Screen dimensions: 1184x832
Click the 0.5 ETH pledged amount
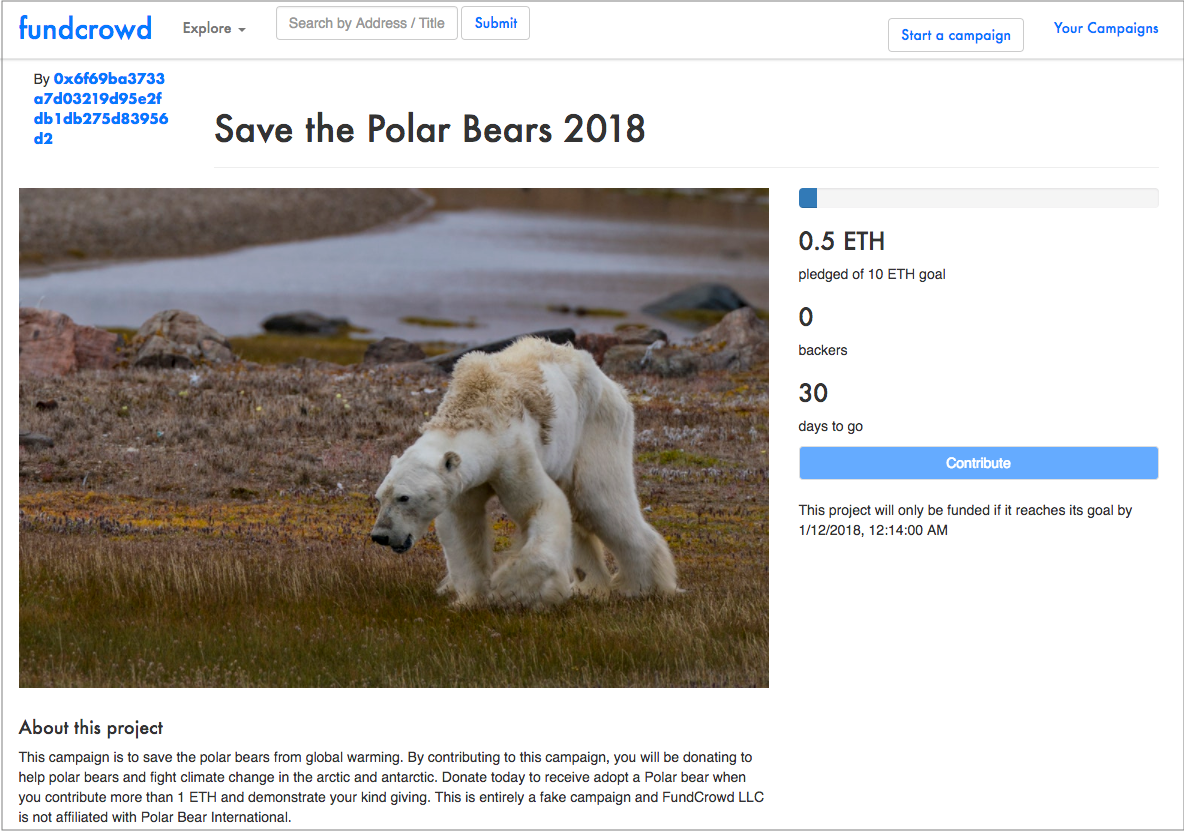(x=841, y=241)
